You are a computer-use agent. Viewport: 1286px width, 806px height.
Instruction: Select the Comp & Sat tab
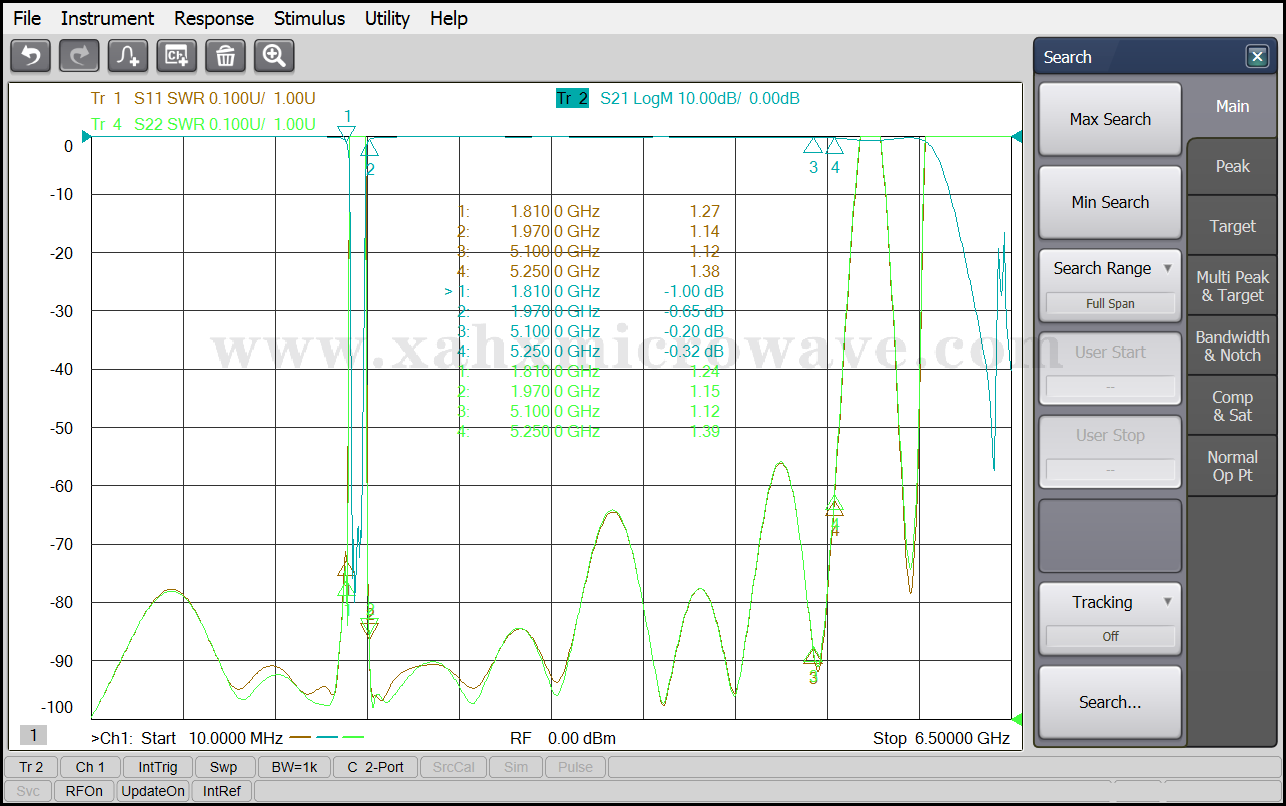[x=1232, y=406]
